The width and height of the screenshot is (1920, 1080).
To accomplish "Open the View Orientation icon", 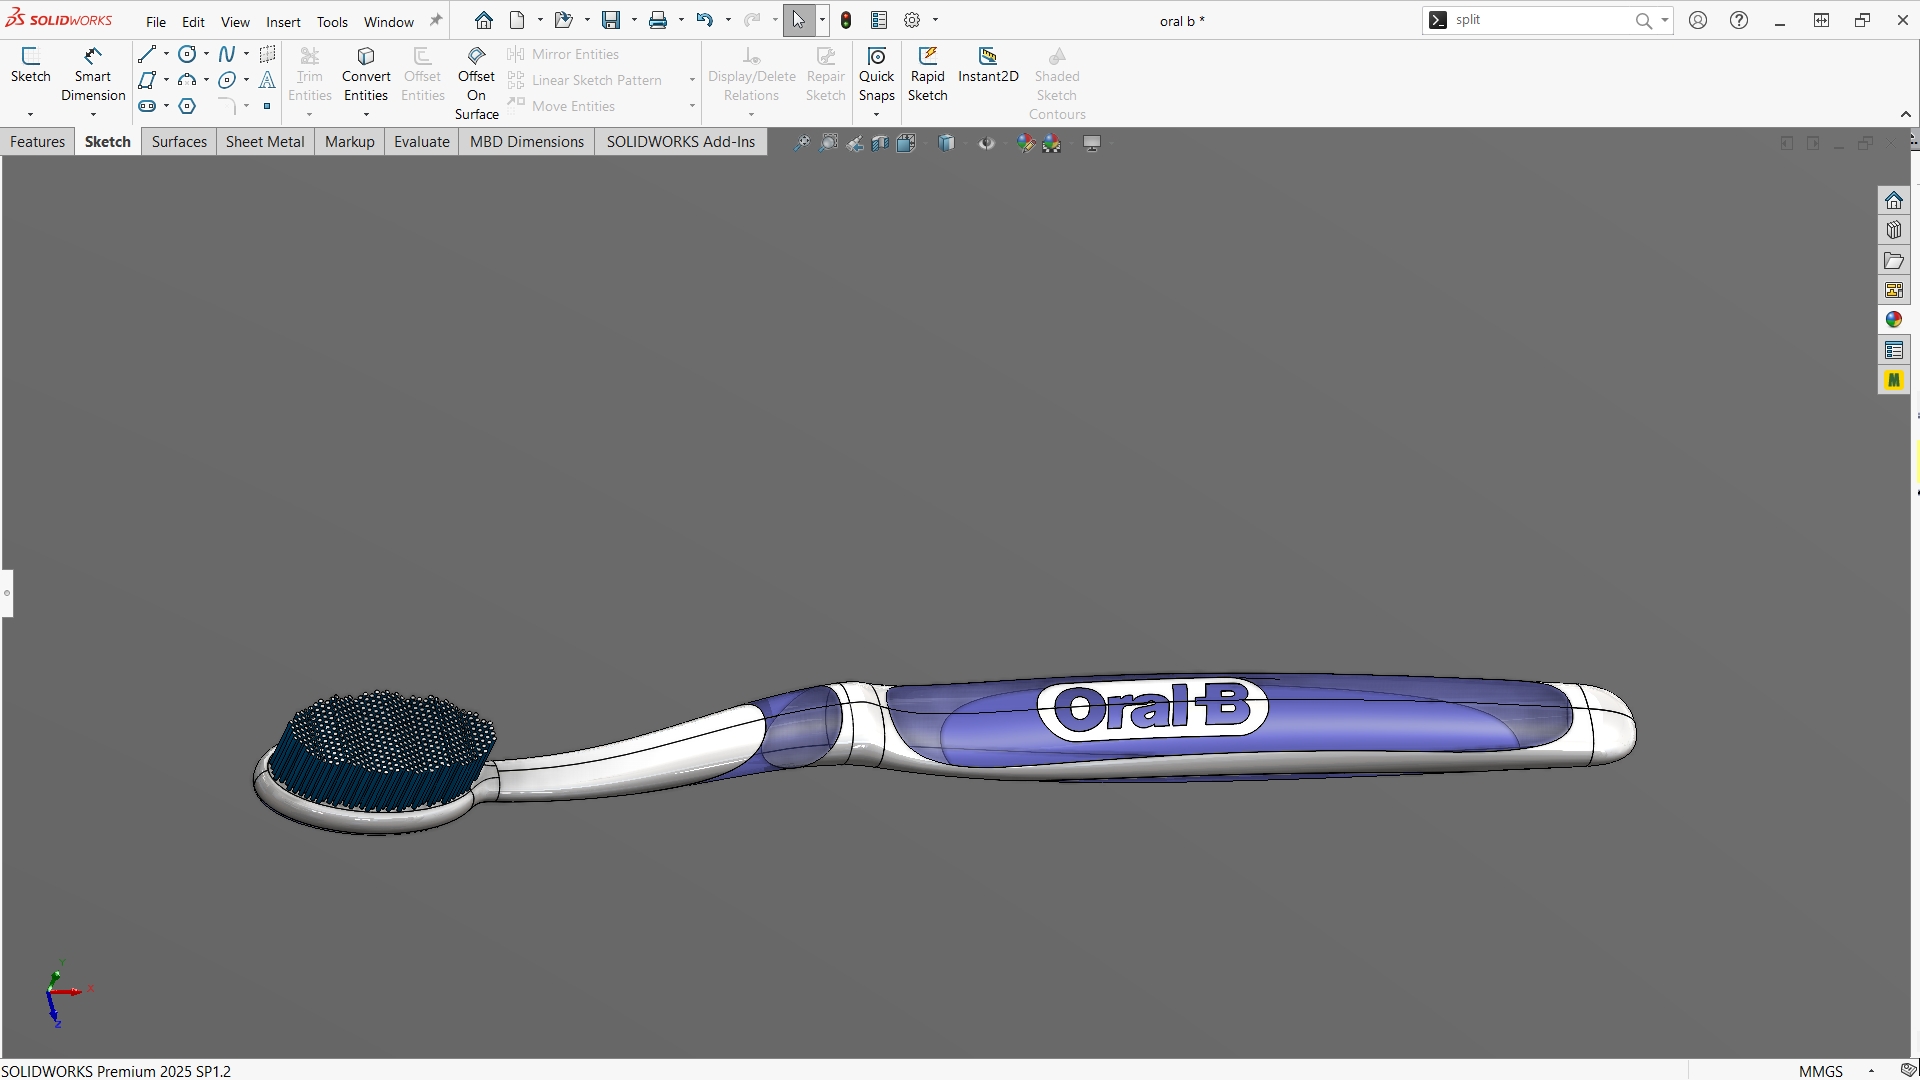I will point(907,143).
